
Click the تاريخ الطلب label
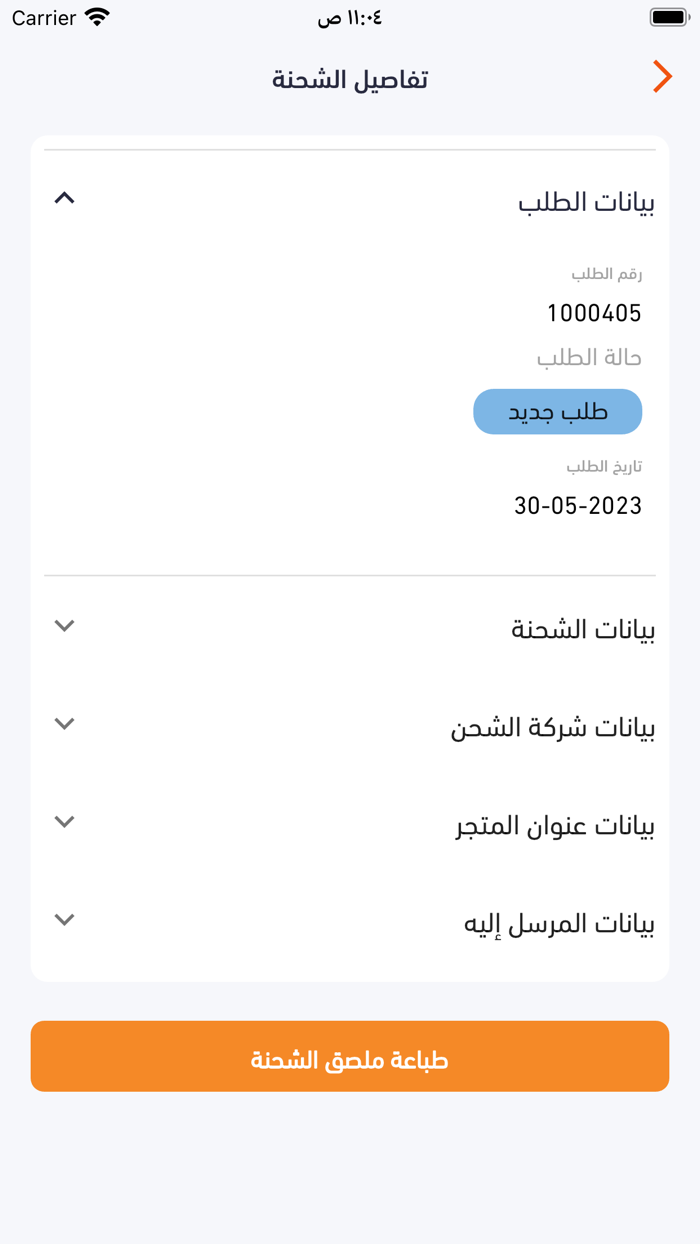pos(601,465)
